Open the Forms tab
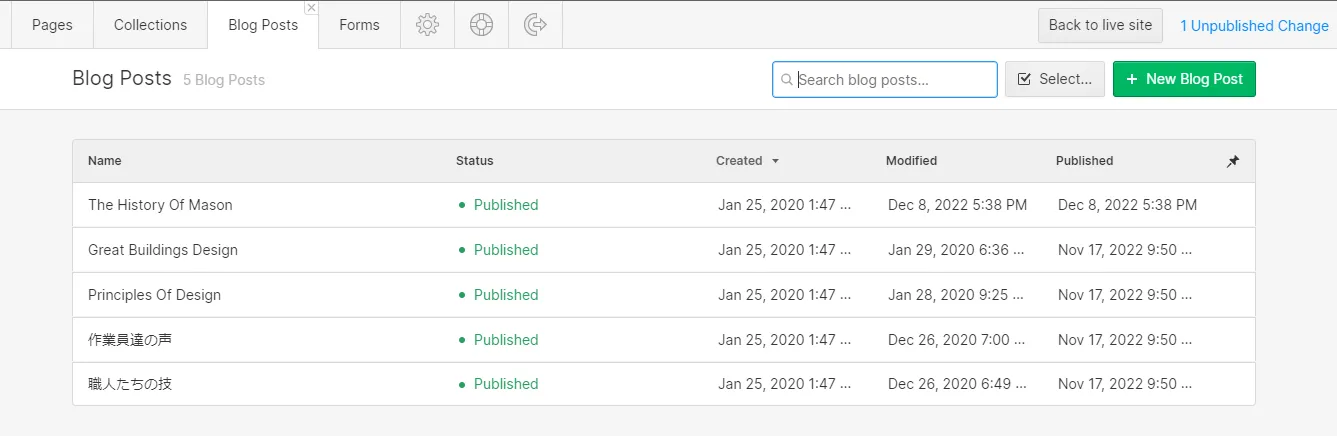The width and height of the screenshot is (1337, 436). [359, 25]
